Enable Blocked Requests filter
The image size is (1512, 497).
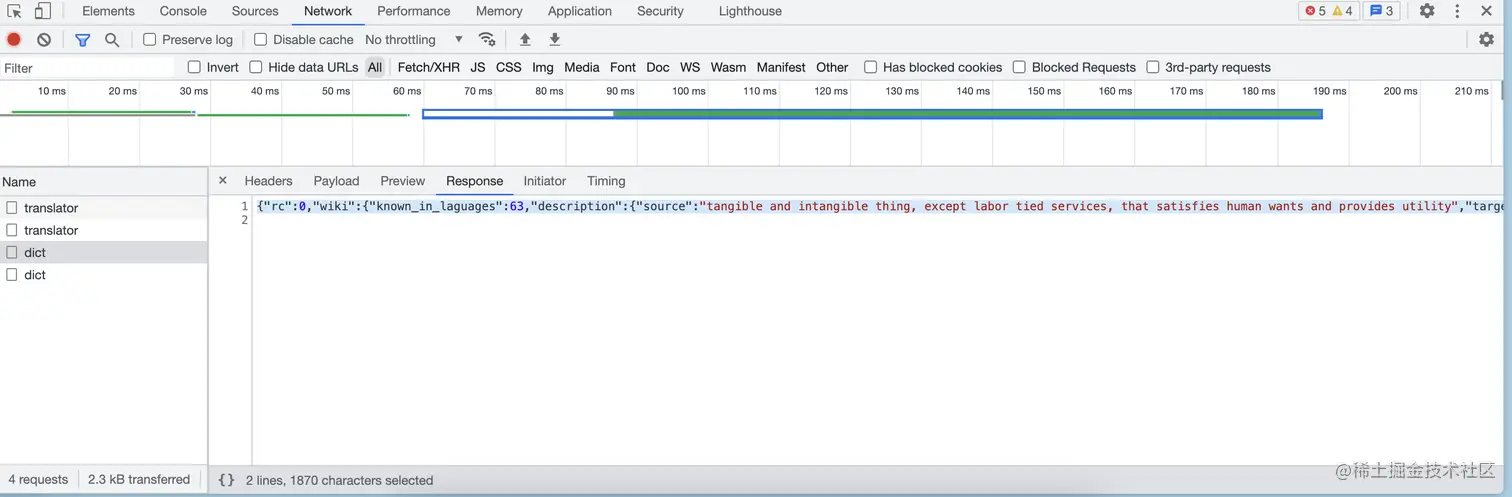pos(1020,67)
